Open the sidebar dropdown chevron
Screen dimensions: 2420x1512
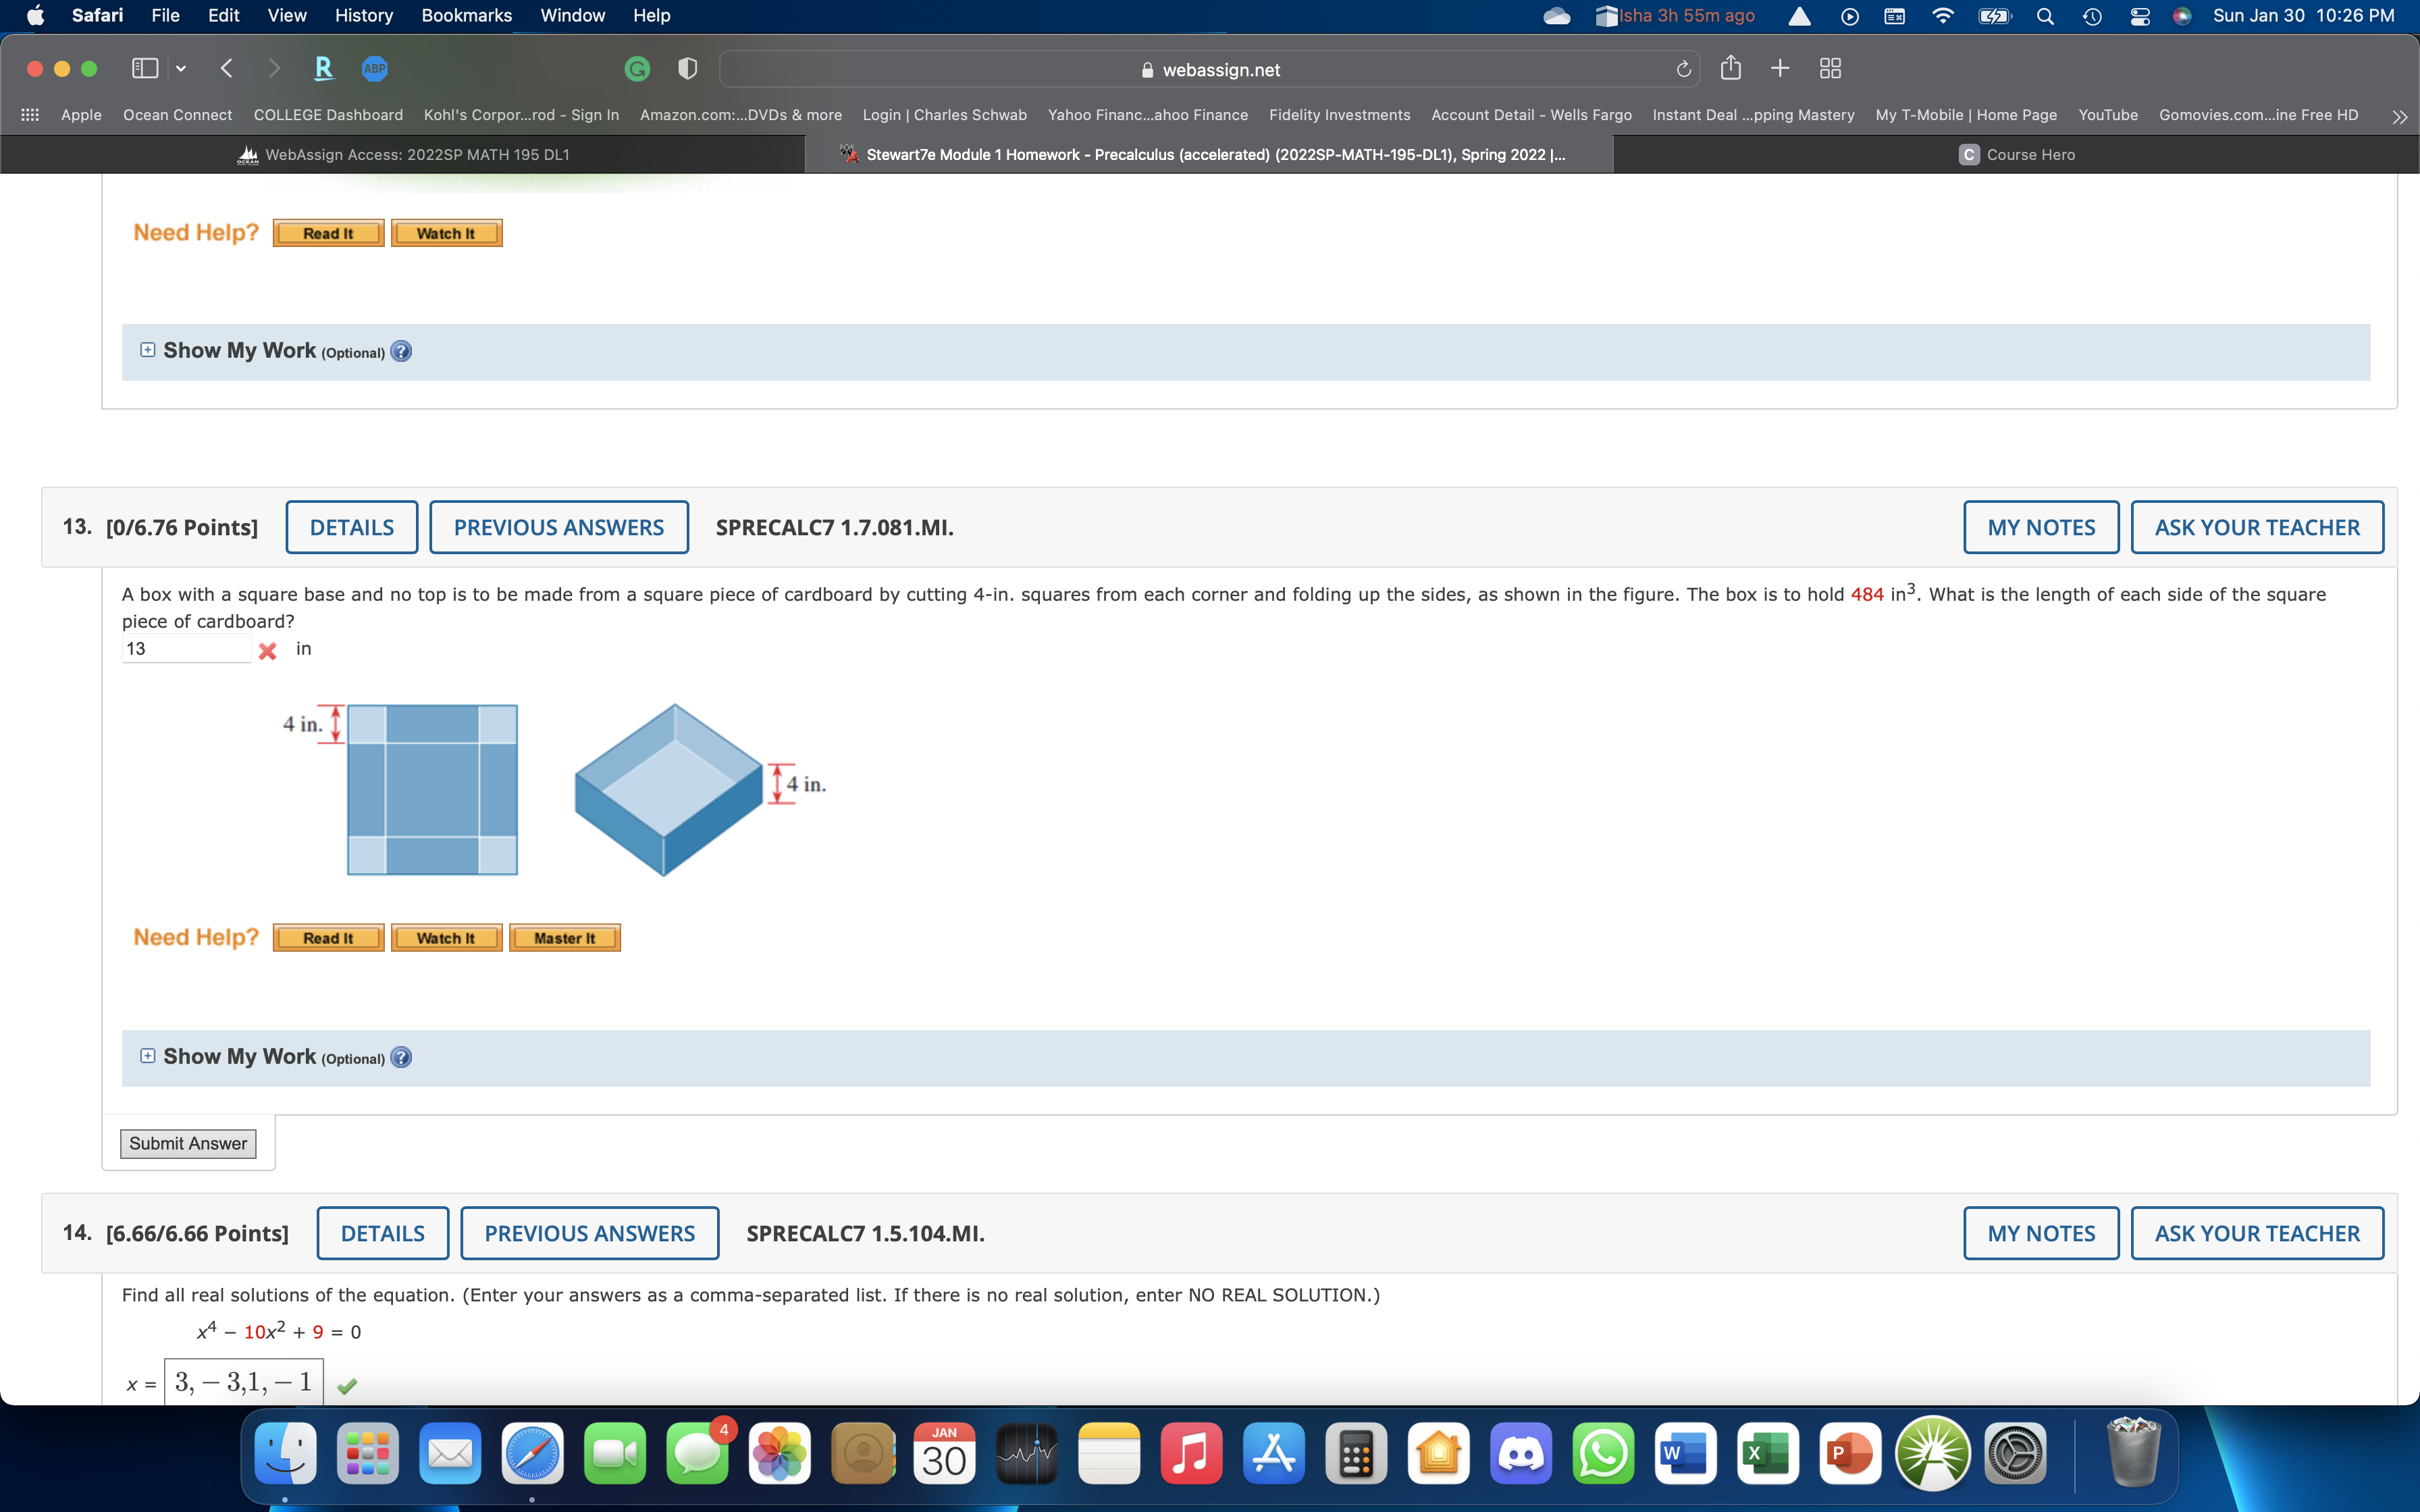tap(181, 68)
